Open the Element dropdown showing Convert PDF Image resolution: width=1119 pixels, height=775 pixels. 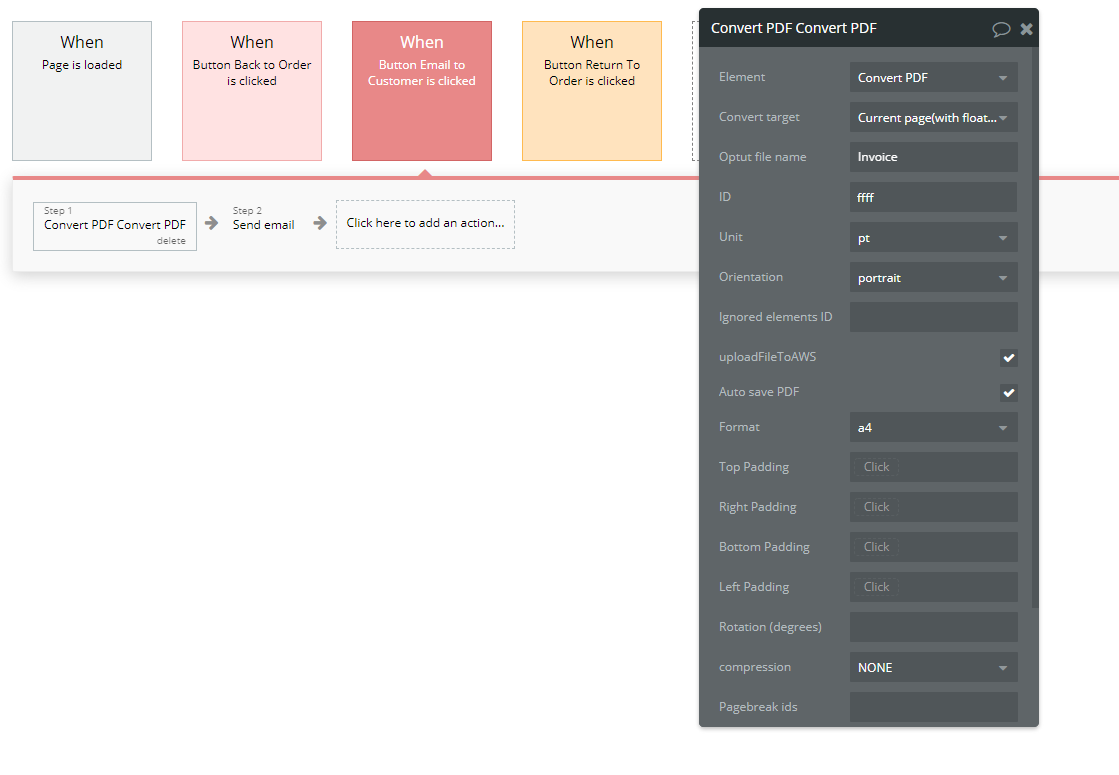coord(933,77)
